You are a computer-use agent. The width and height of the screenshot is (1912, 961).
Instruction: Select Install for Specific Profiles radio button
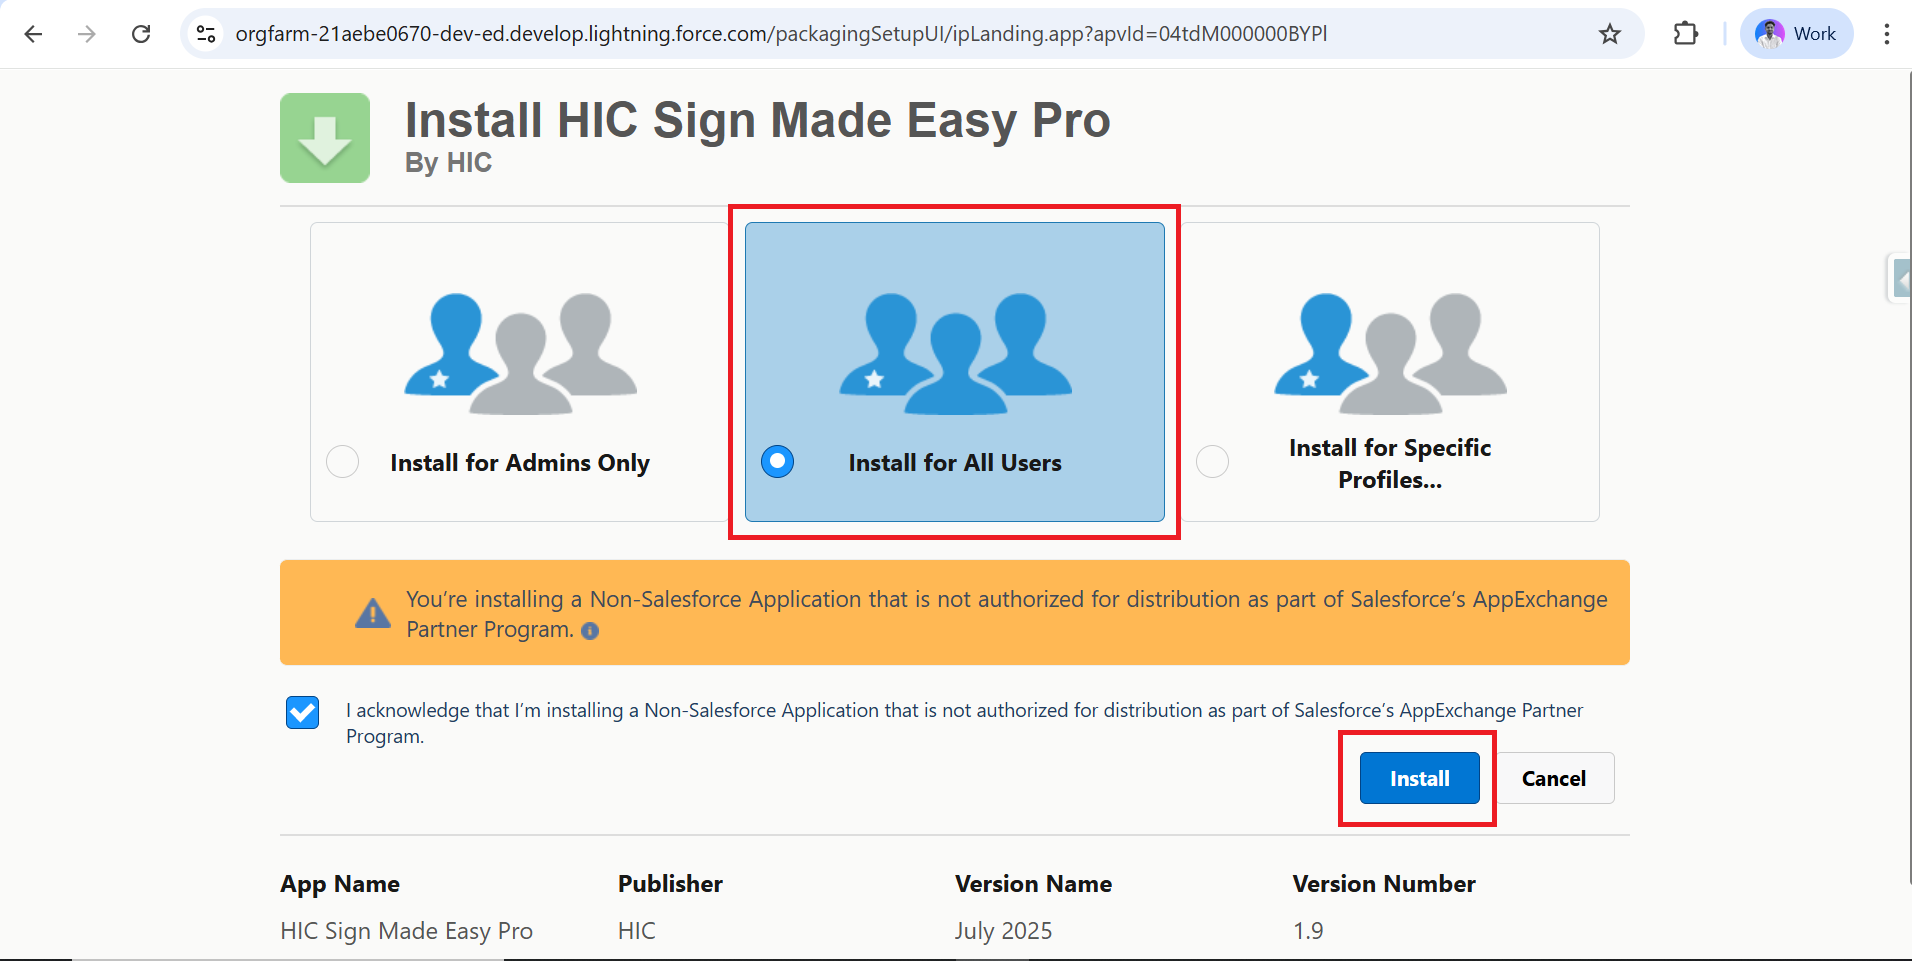click(x=1213, y=462)
